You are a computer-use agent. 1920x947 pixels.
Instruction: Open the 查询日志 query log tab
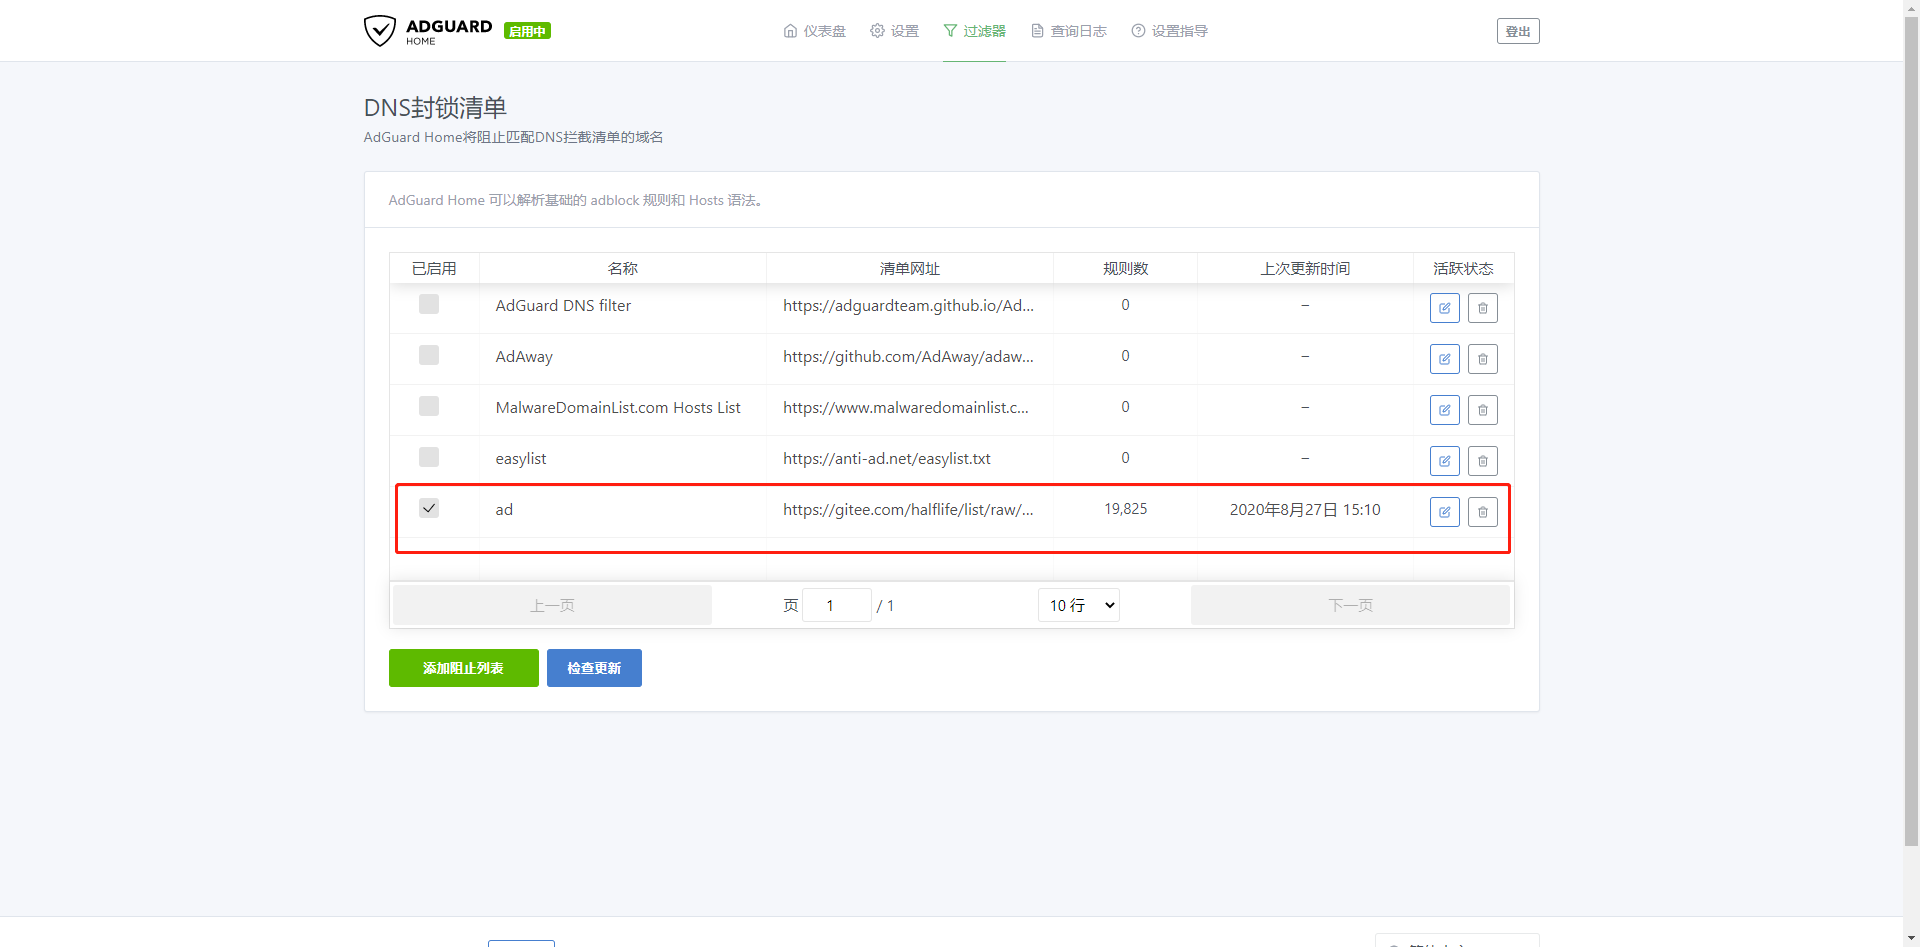point(1068,31)
